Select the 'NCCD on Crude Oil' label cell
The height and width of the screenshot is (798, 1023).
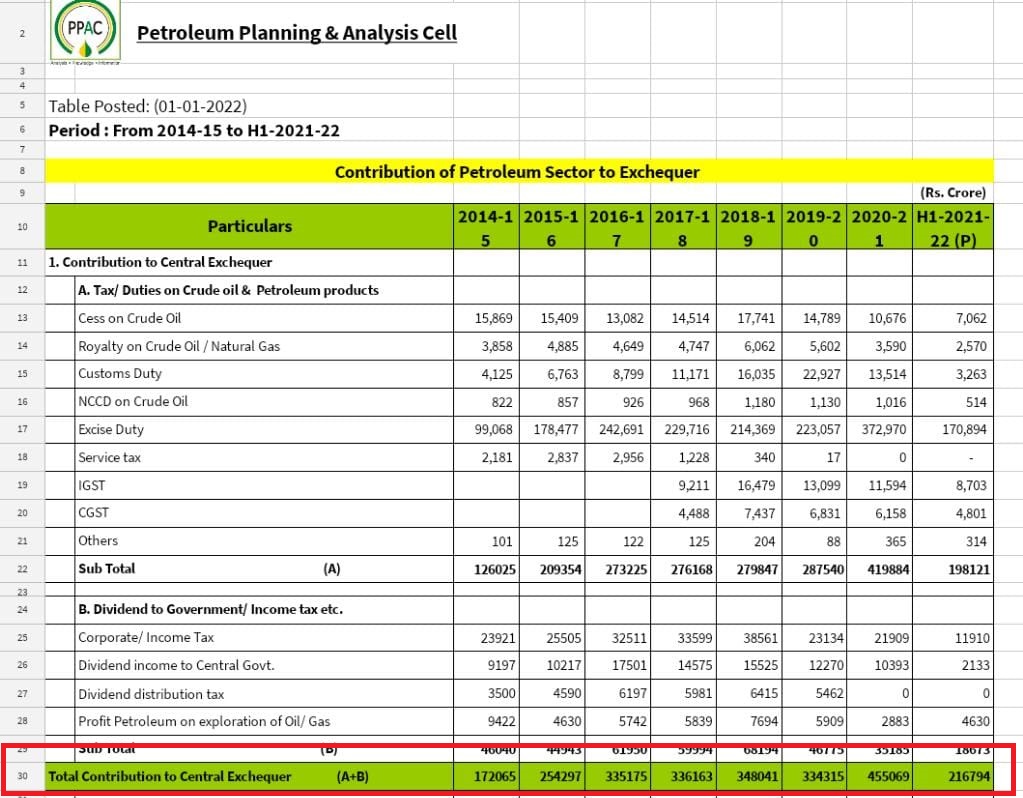(x=264, y=402)
